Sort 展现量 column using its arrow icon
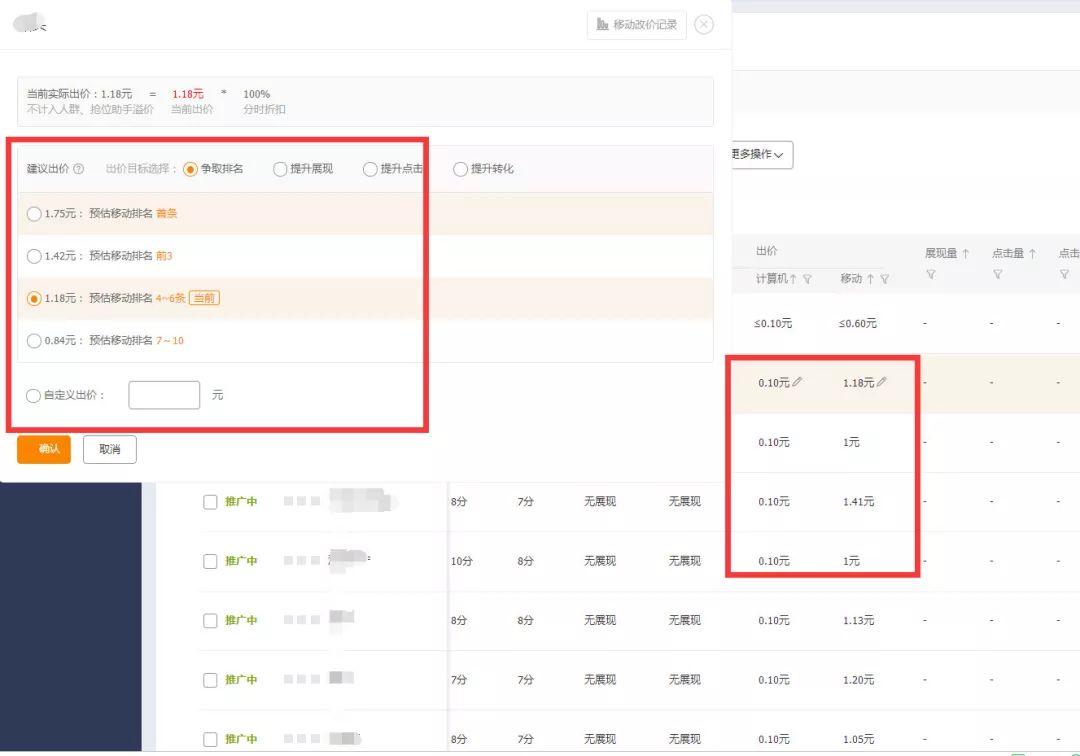Image resolution: width=1080 pixels, height=756 pixels. tap(963, 253)
